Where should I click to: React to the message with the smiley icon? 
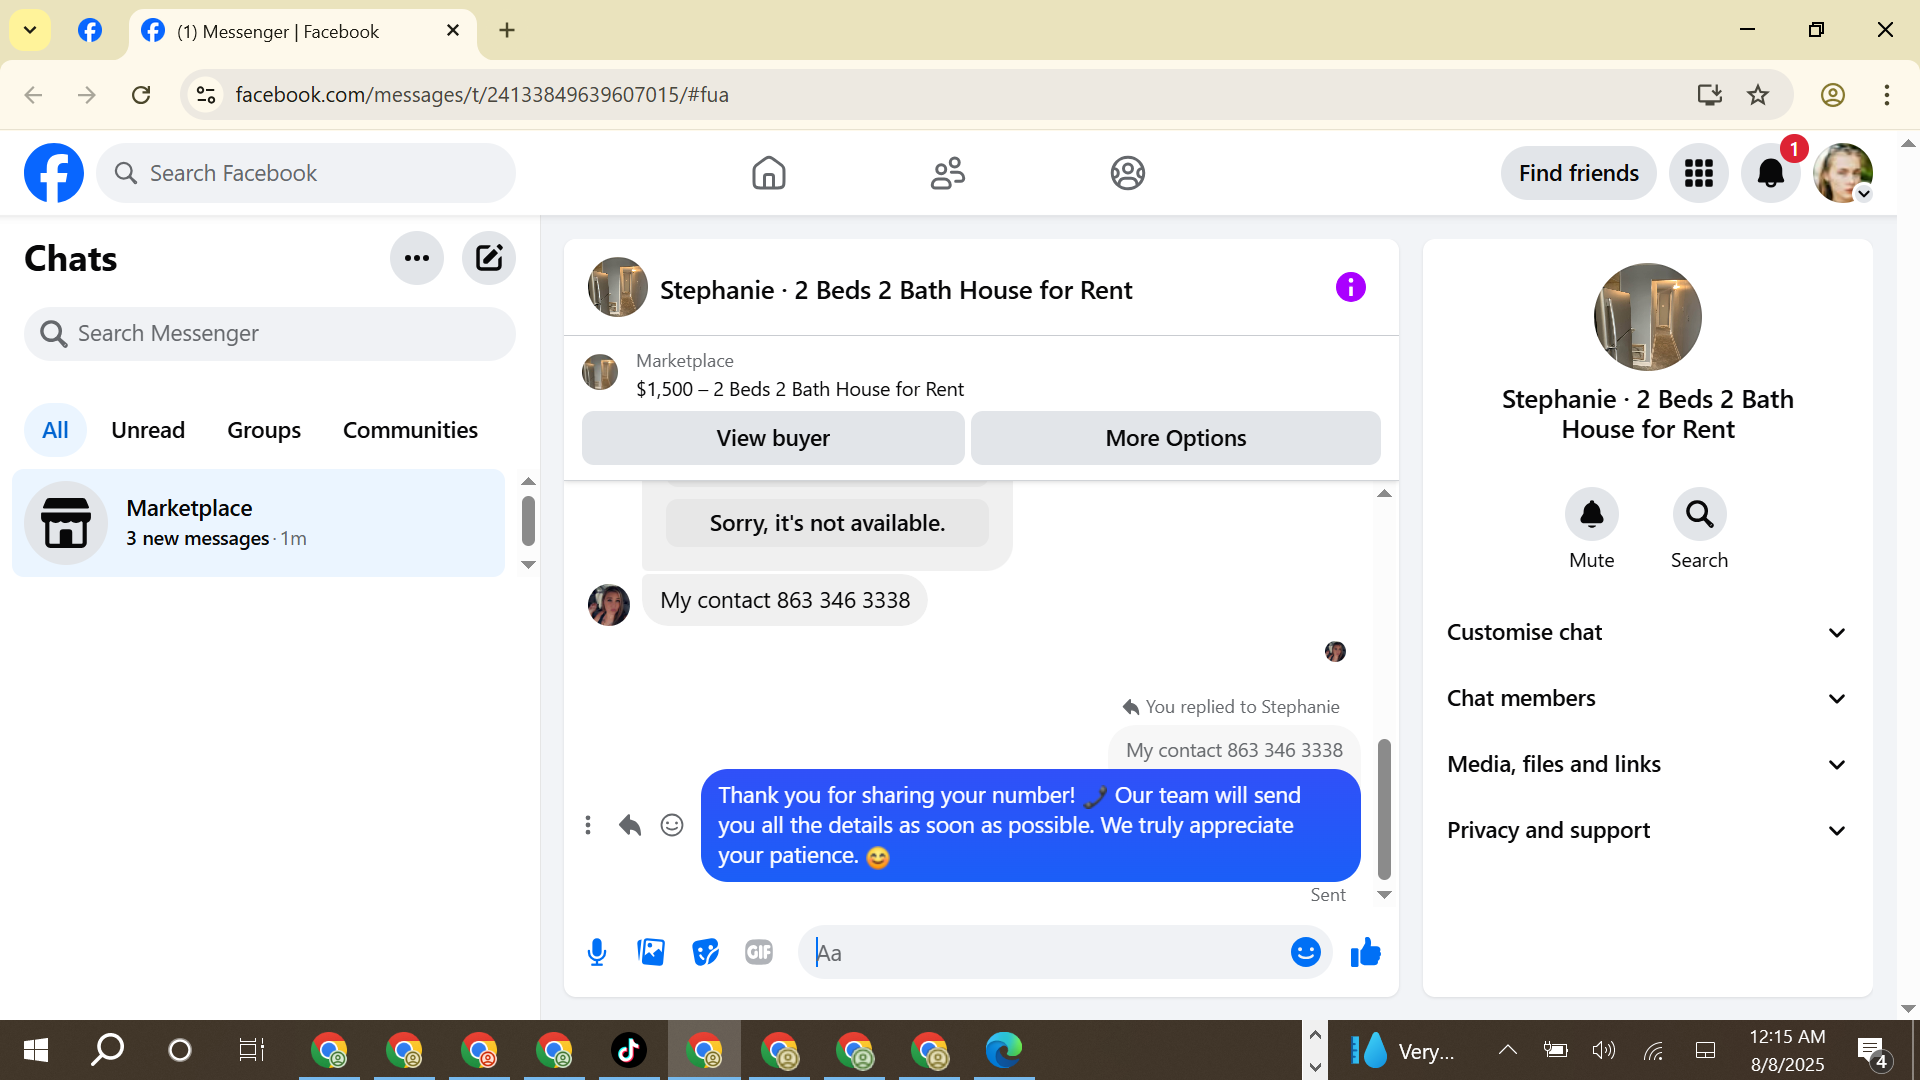pyautogui.click(x=672, y=825)
